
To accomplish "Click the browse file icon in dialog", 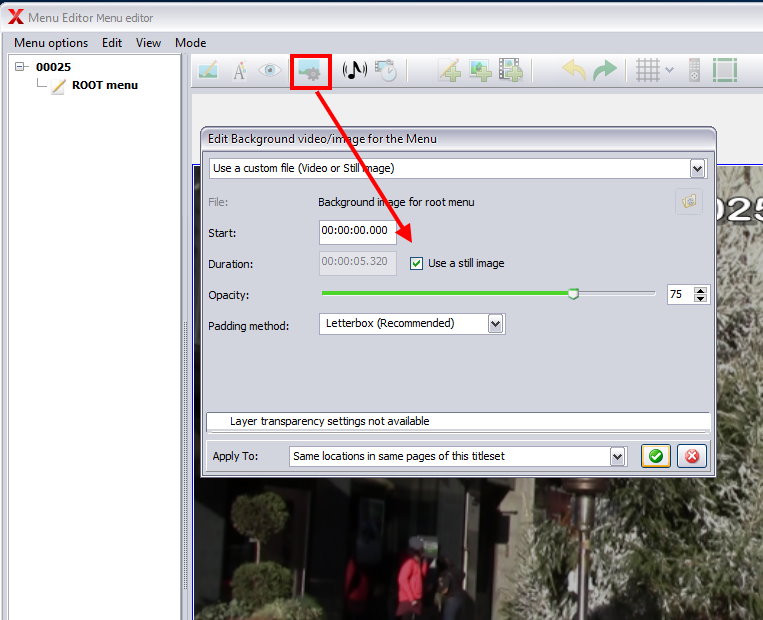I will [x=689, y=201].
